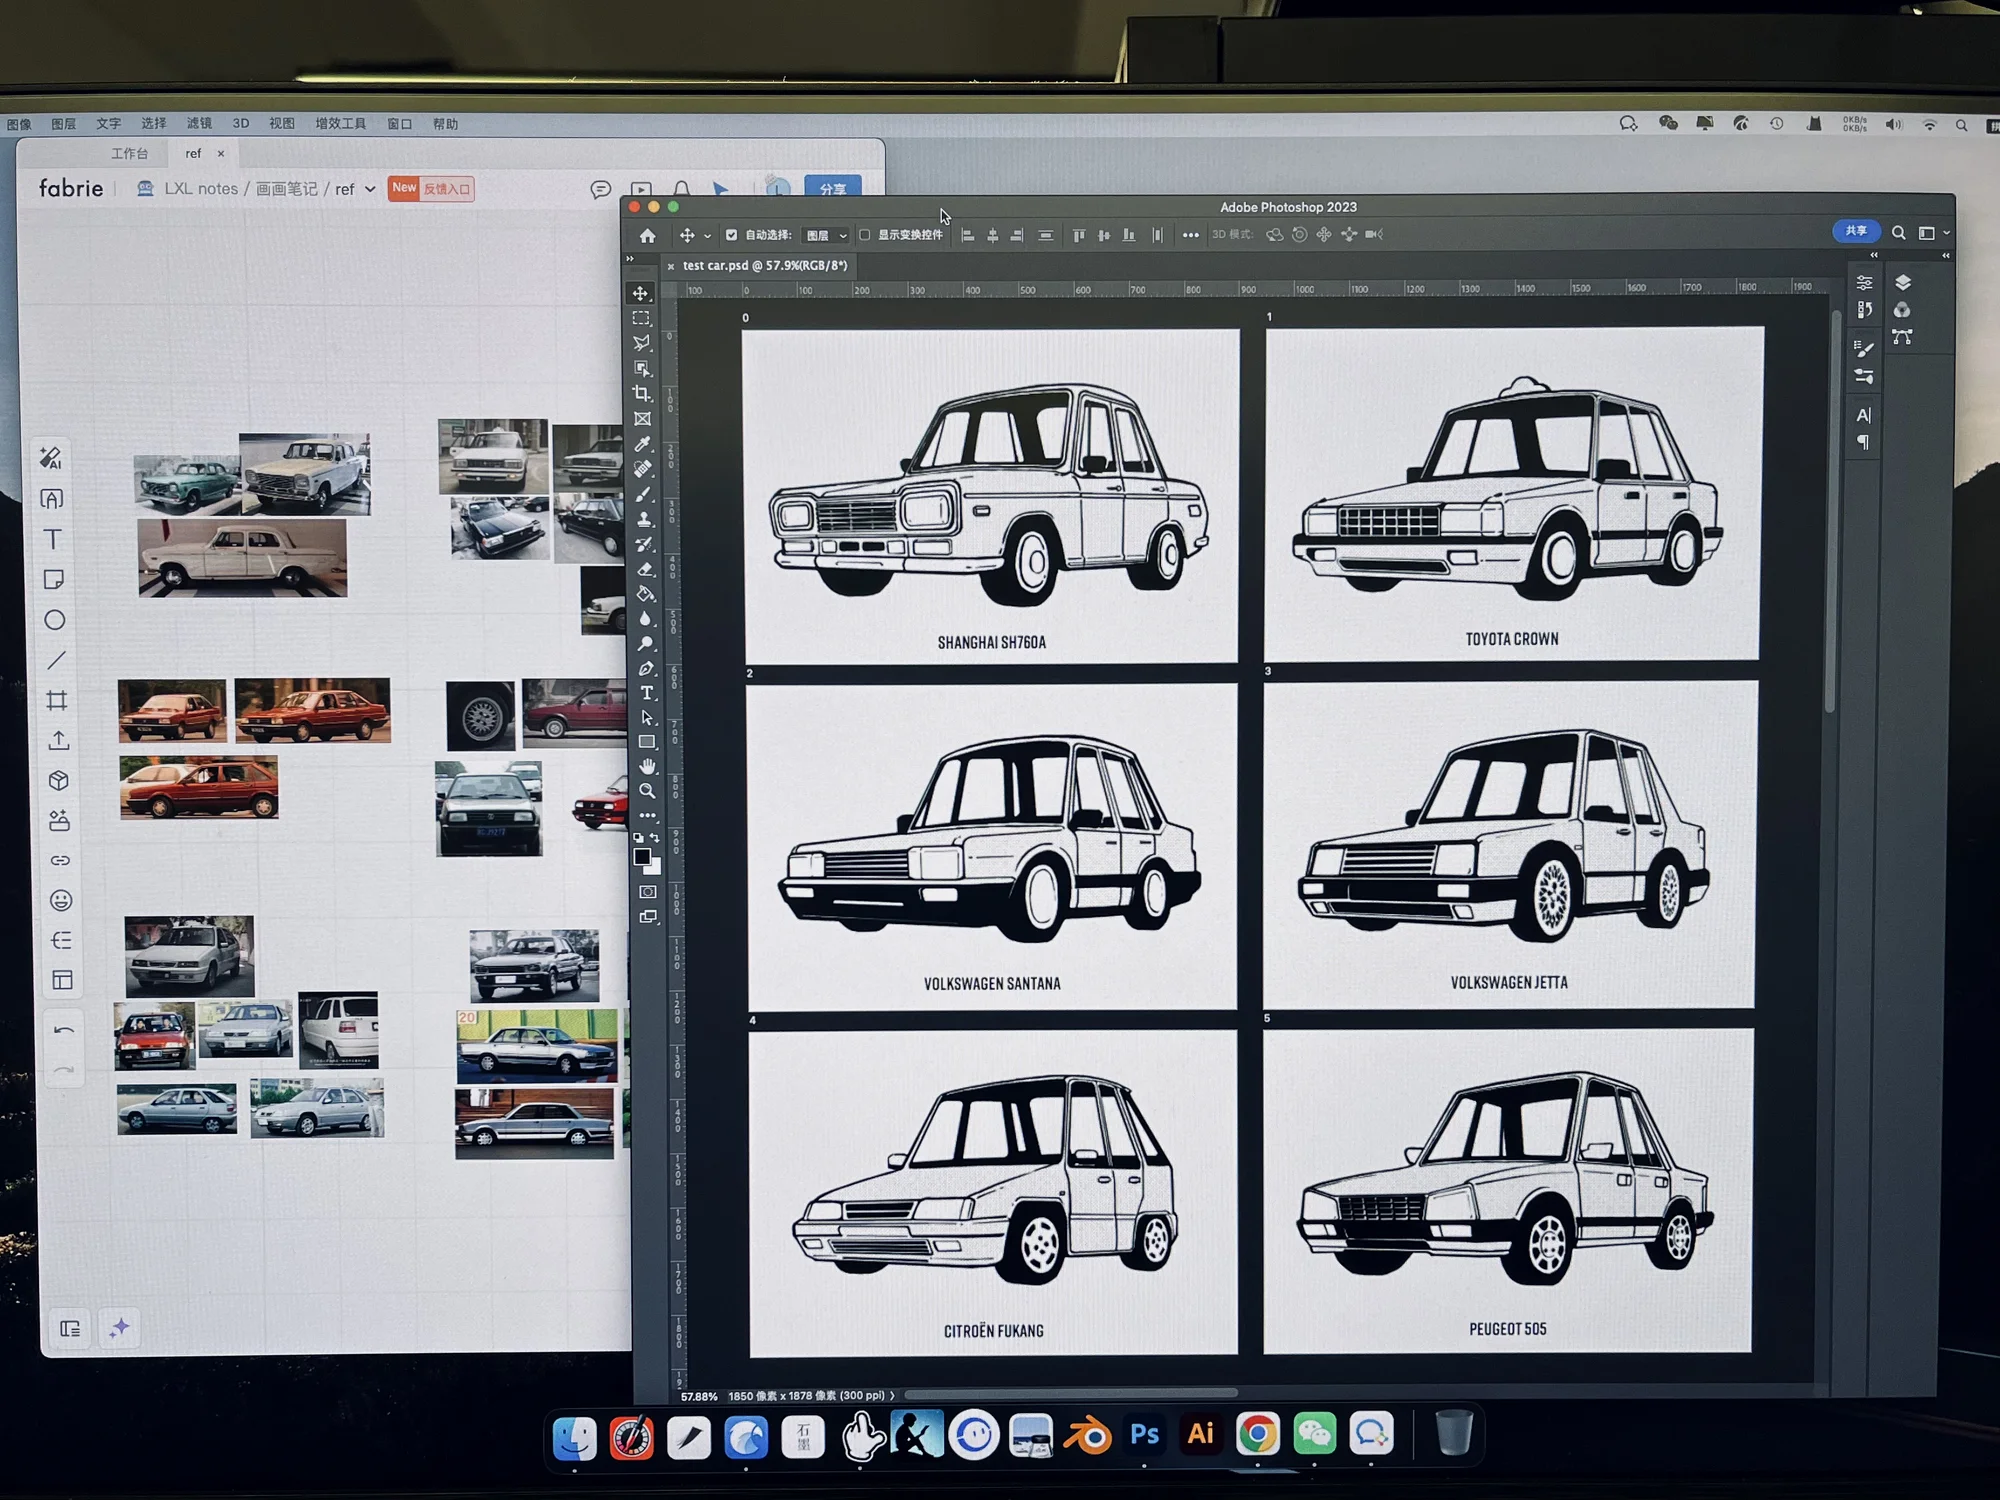Switch to the test car.psd document tab
This screenshot has height=1500, width=2000.
tap(764, 266)
